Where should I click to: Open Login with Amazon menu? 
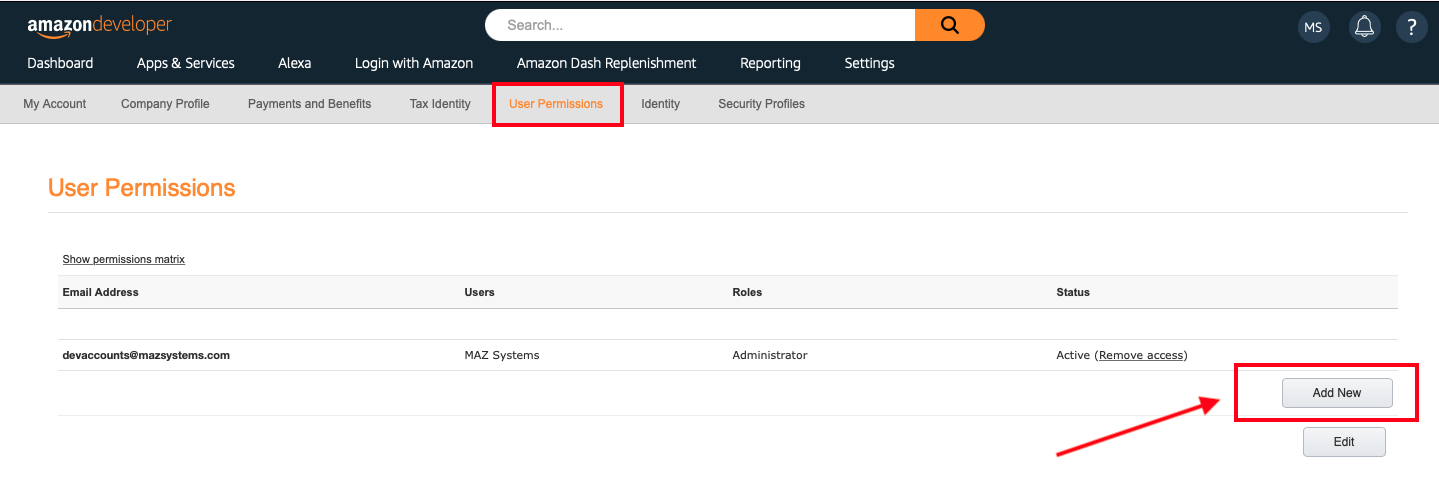pyautogui.click(x=414, y=63)
